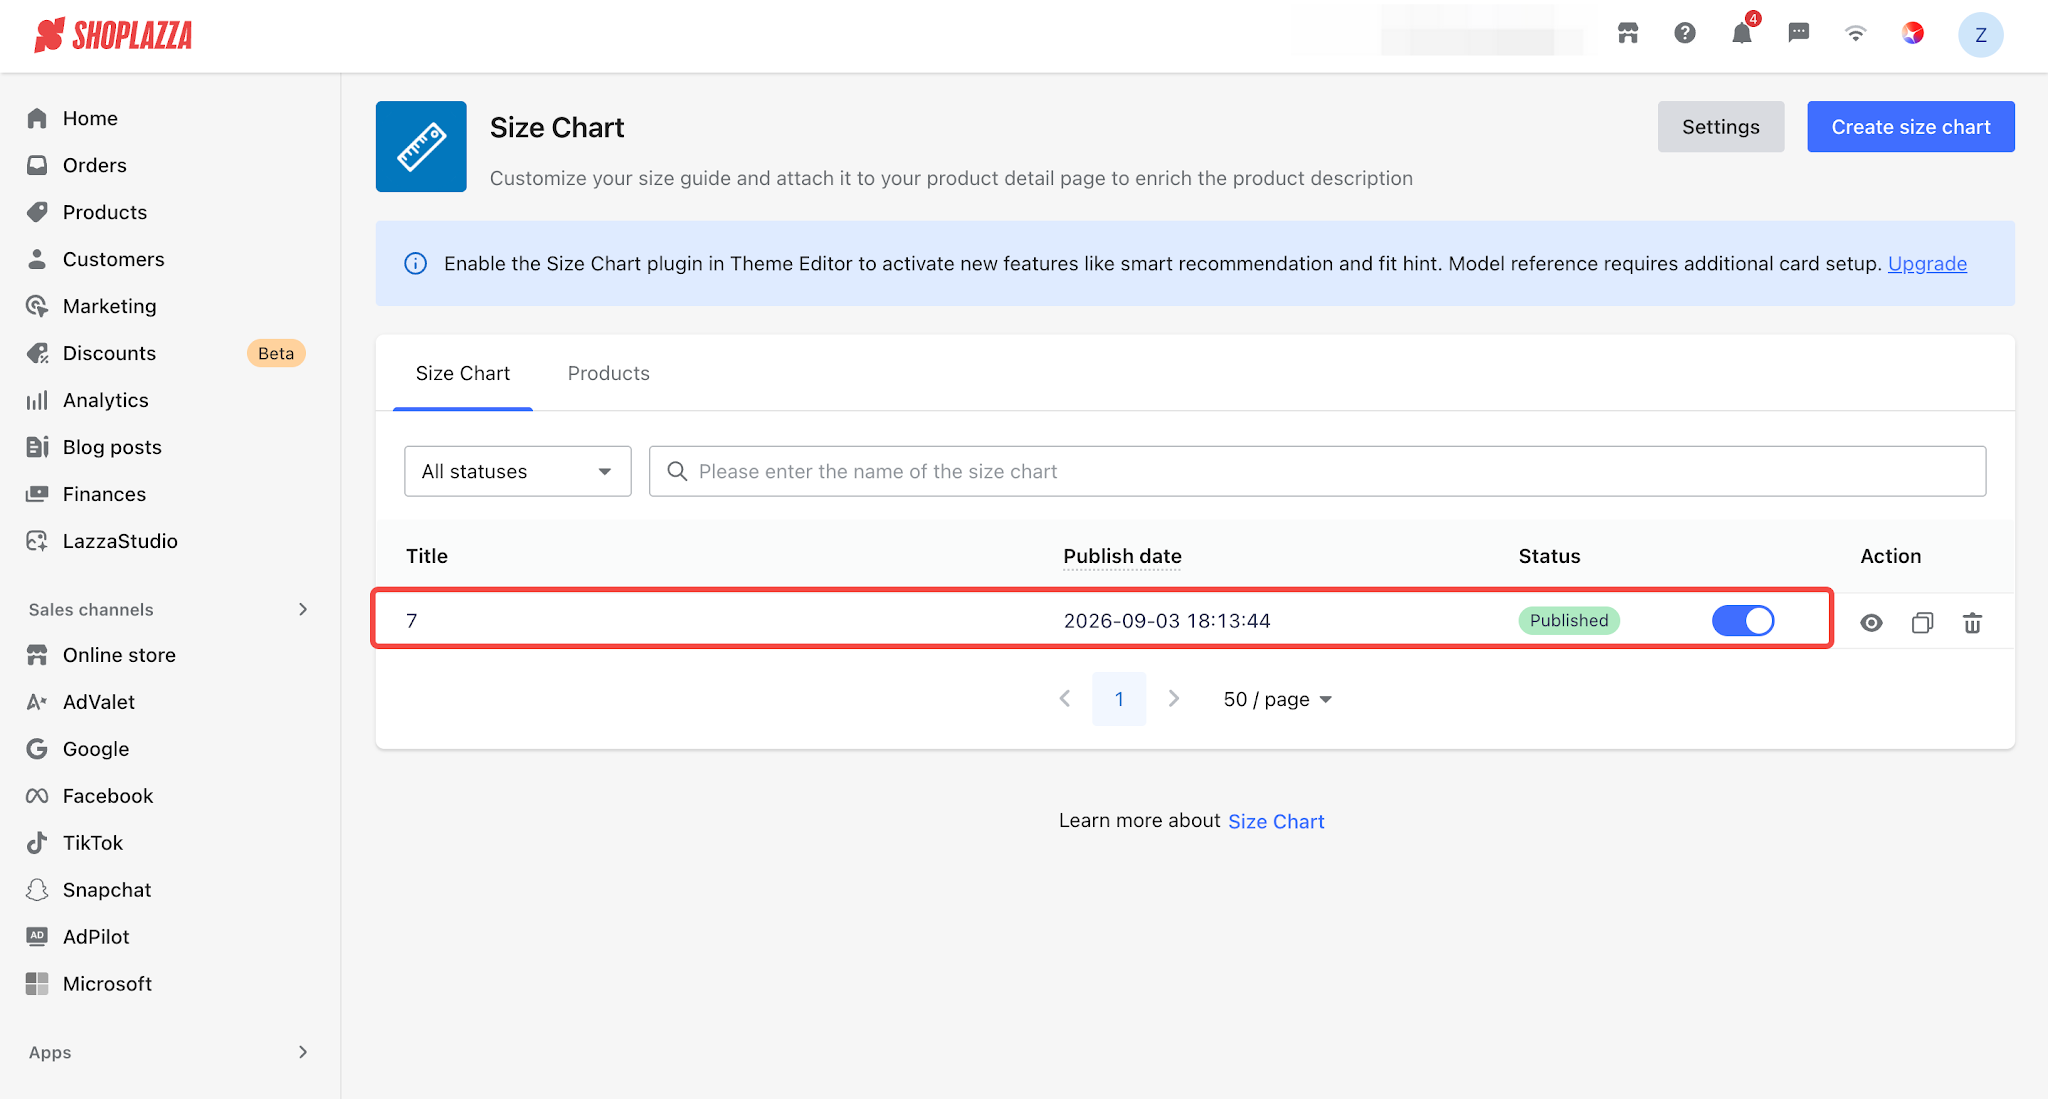Click the Wi-Fi status icon
The width and height of the screenshot is (2048, 1099).
click(1855, 34)
